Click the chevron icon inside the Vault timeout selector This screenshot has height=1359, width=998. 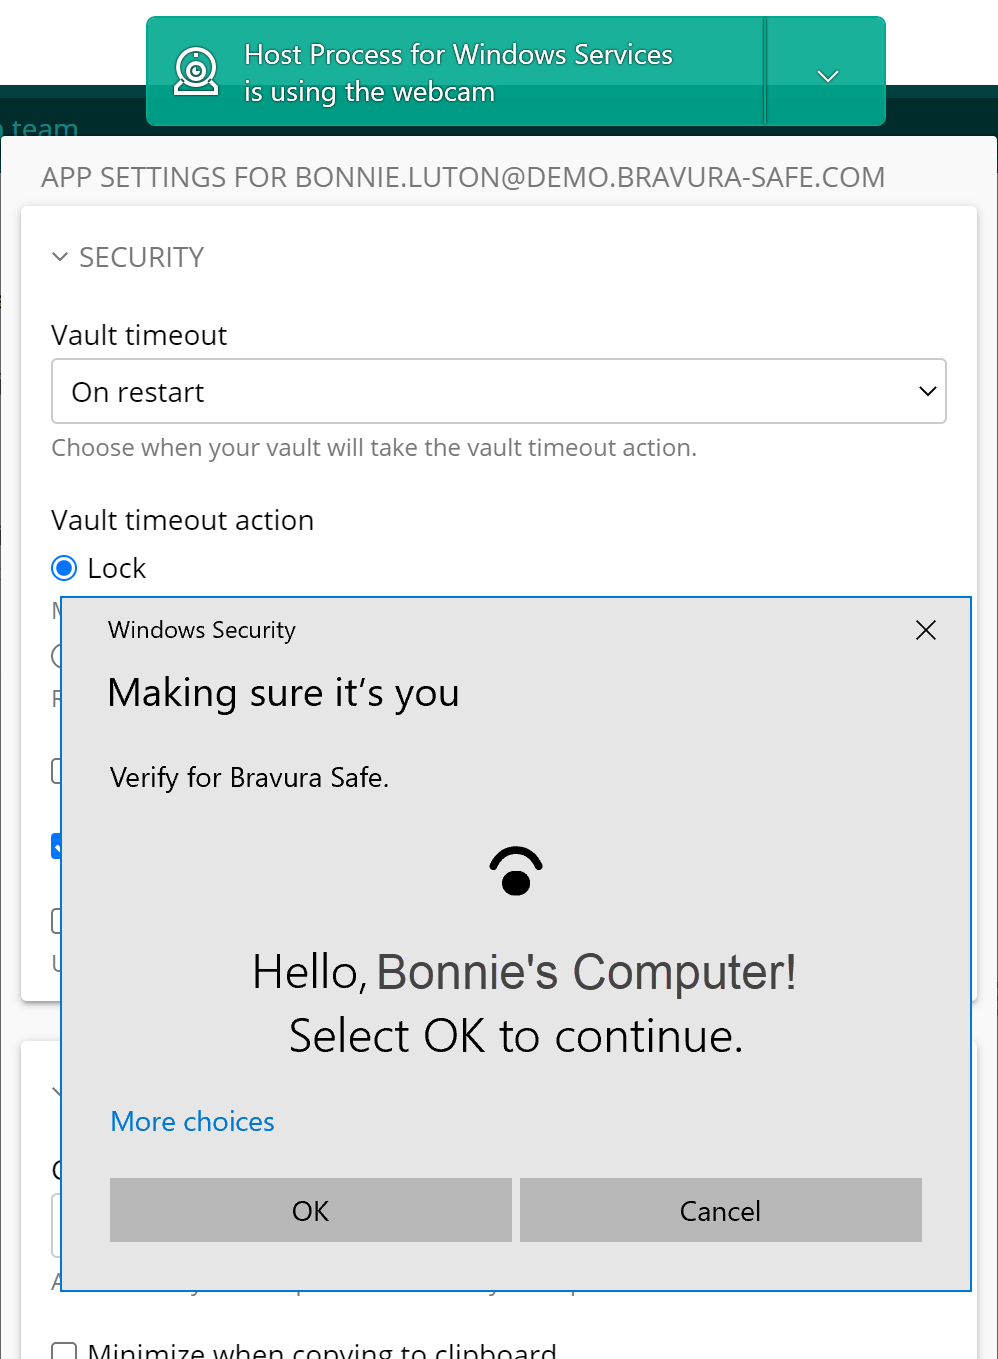pos(926,391)
